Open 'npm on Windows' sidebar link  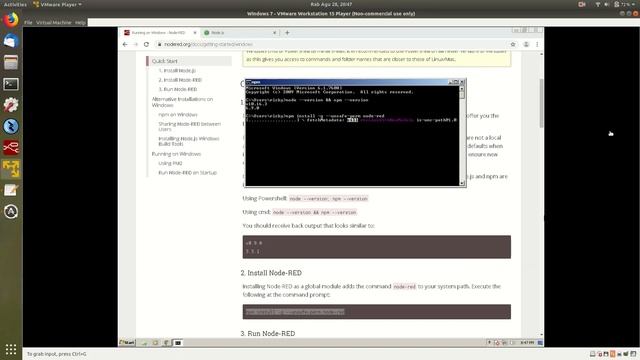pos(178,115)
